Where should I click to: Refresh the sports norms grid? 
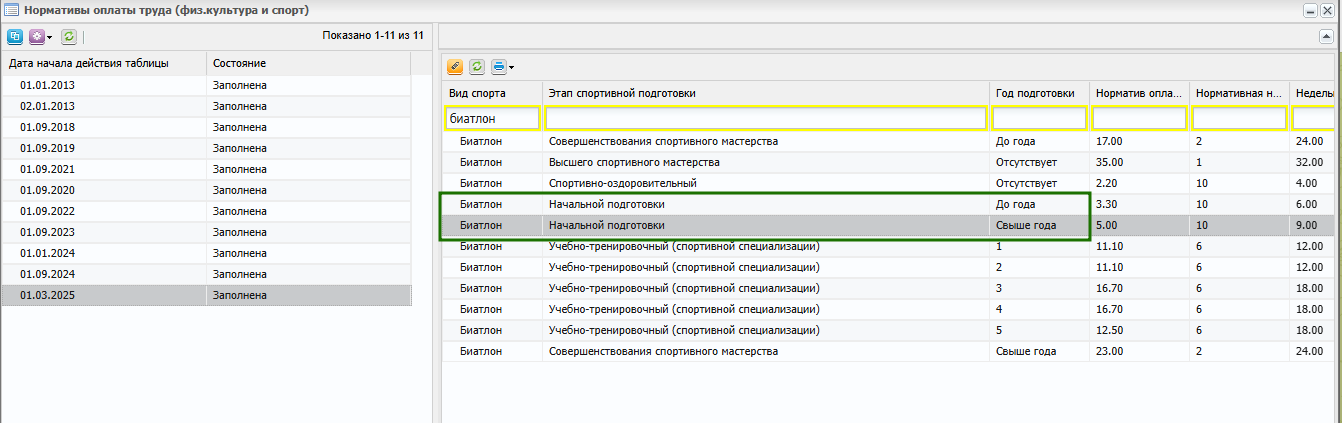tap(477, 67)
